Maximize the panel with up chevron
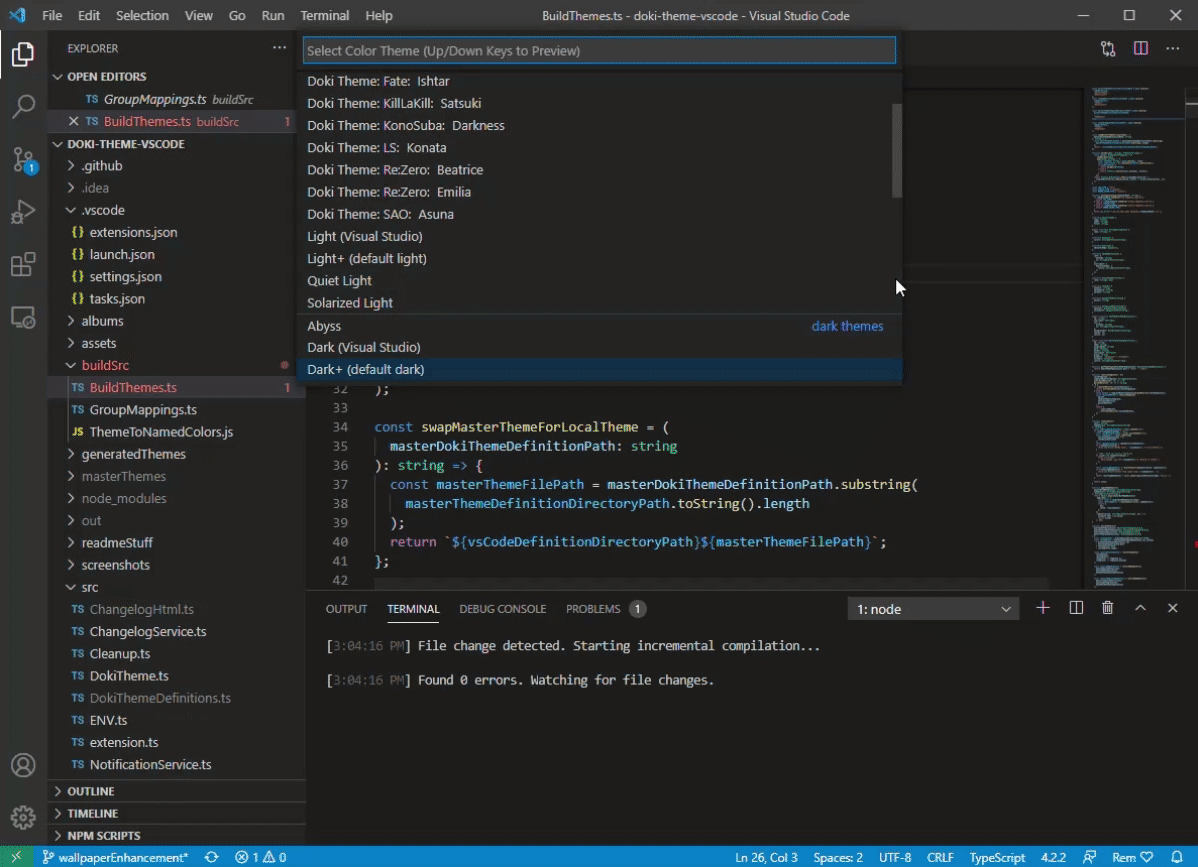 1140,608
